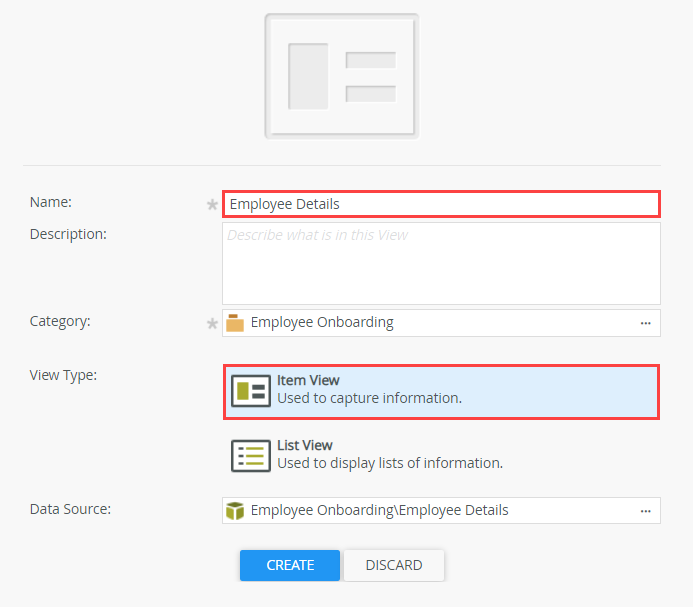The height and width of the screenshot is (607, 693).
Task: Open the Data Source browse ellipsis
Action: (x=646, y=511)
